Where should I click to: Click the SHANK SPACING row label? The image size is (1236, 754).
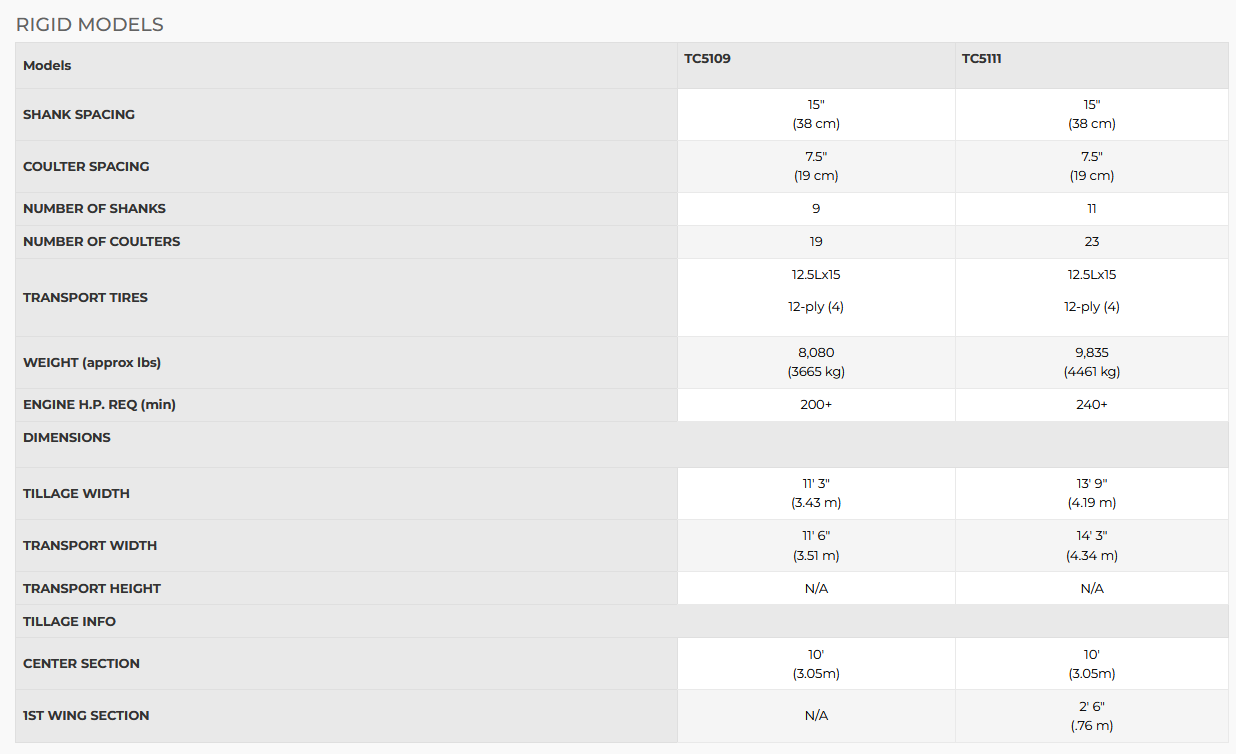coord(79,115)
